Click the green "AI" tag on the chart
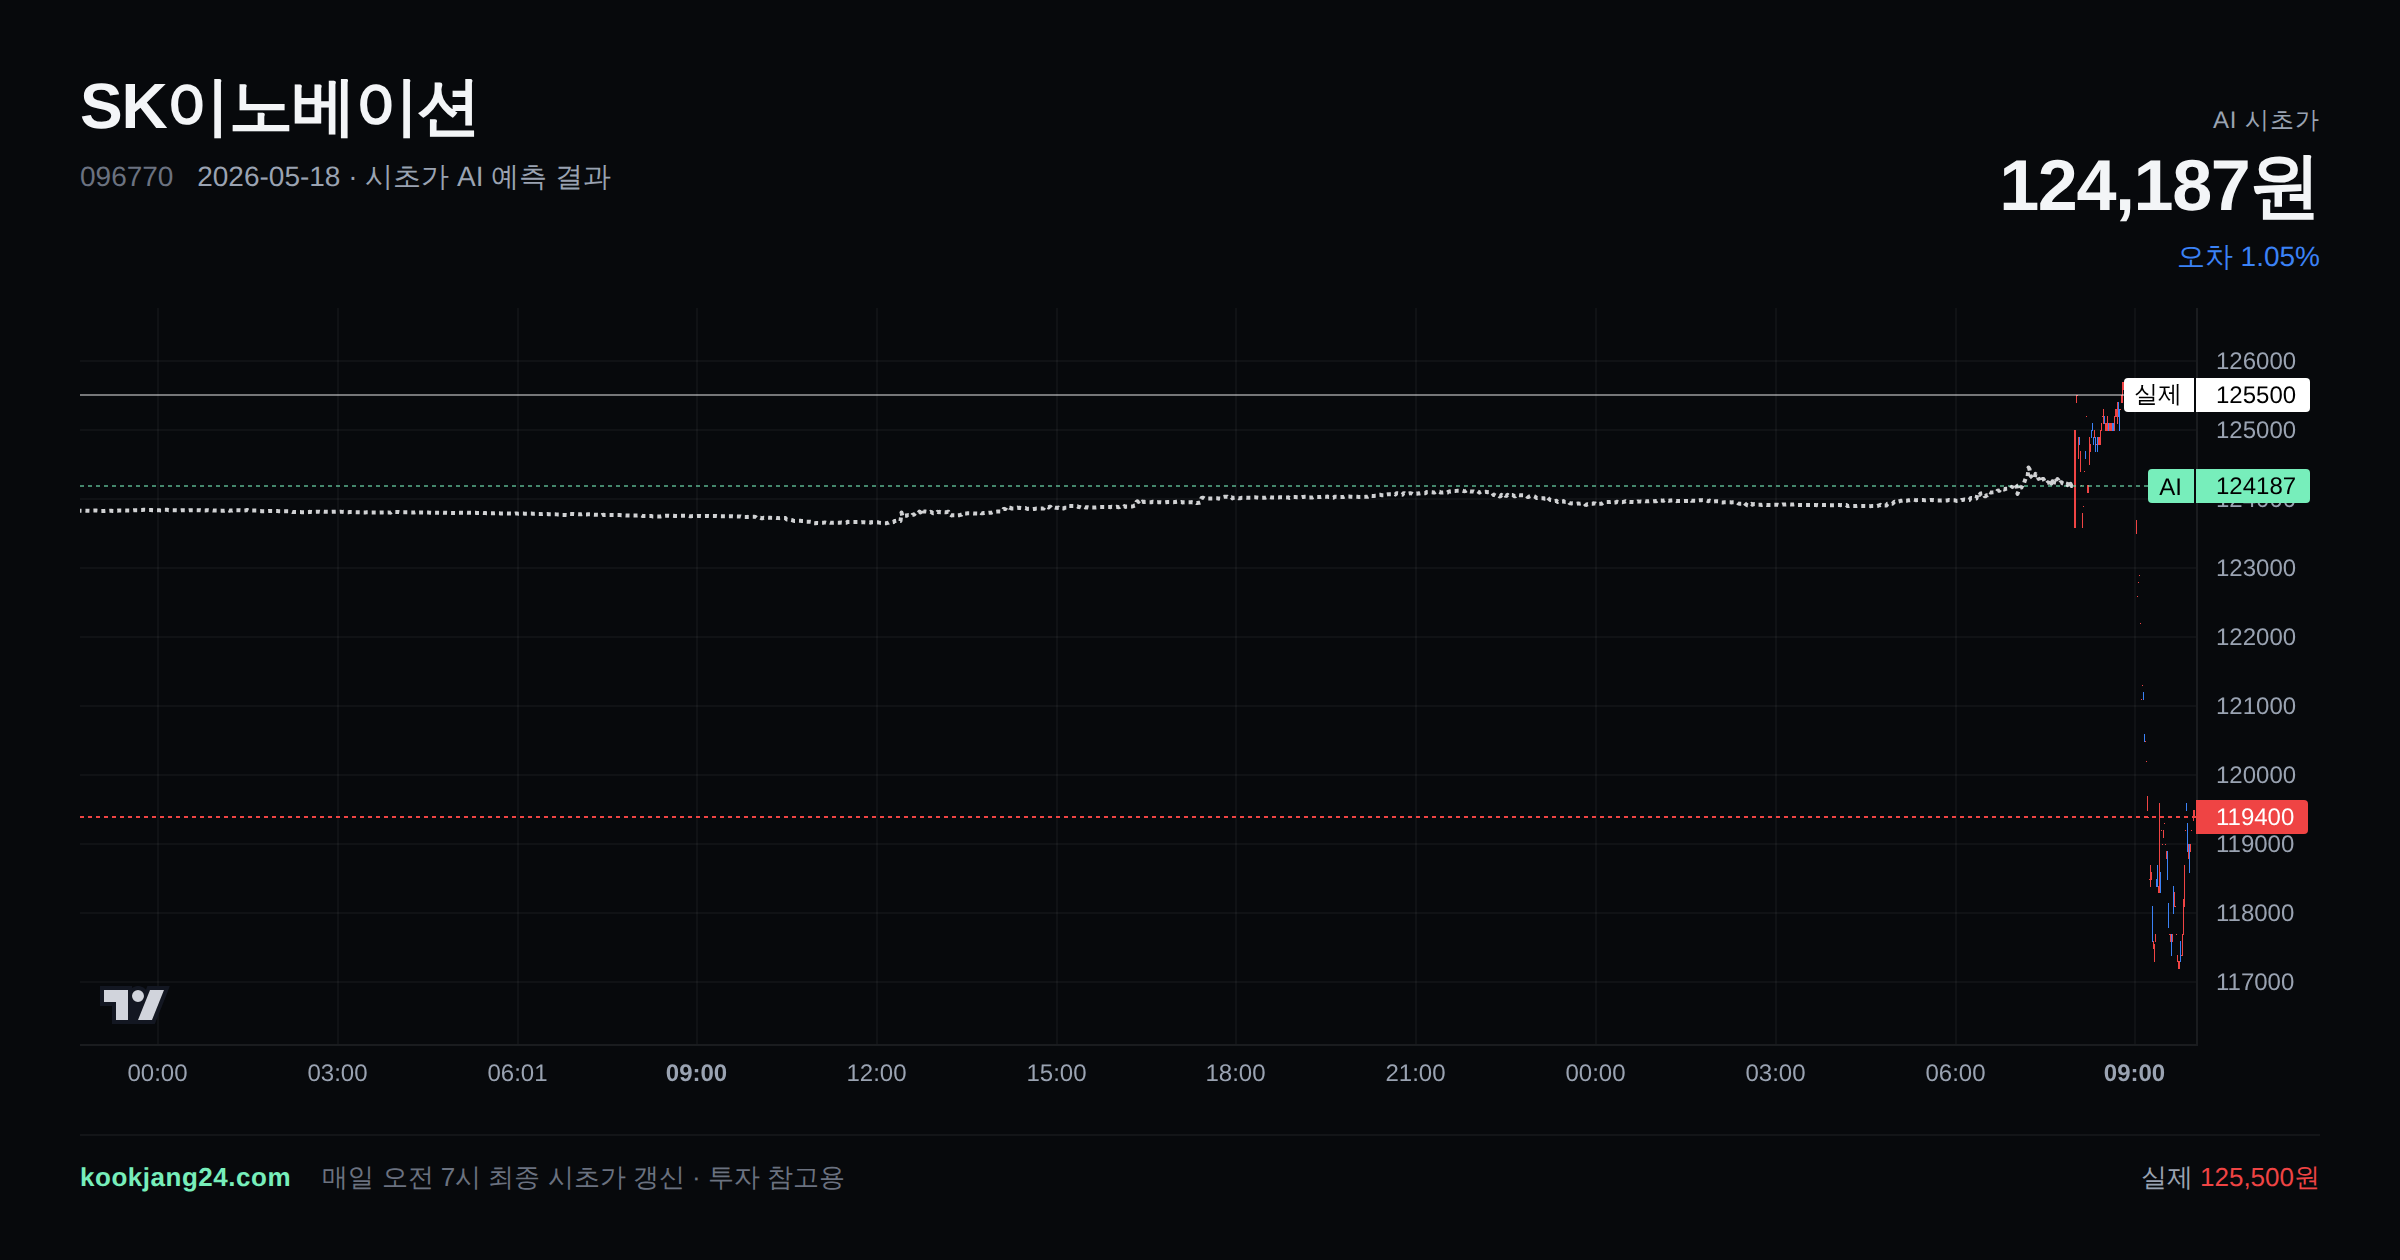 2170,486
